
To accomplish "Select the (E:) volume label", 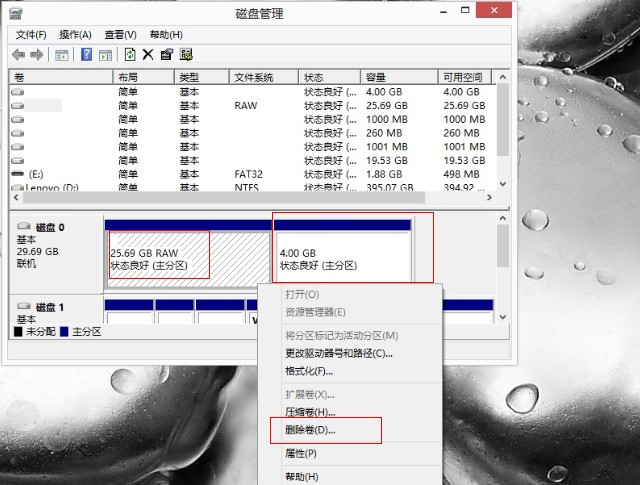I will pyautogui.click(x=36, y=174).
